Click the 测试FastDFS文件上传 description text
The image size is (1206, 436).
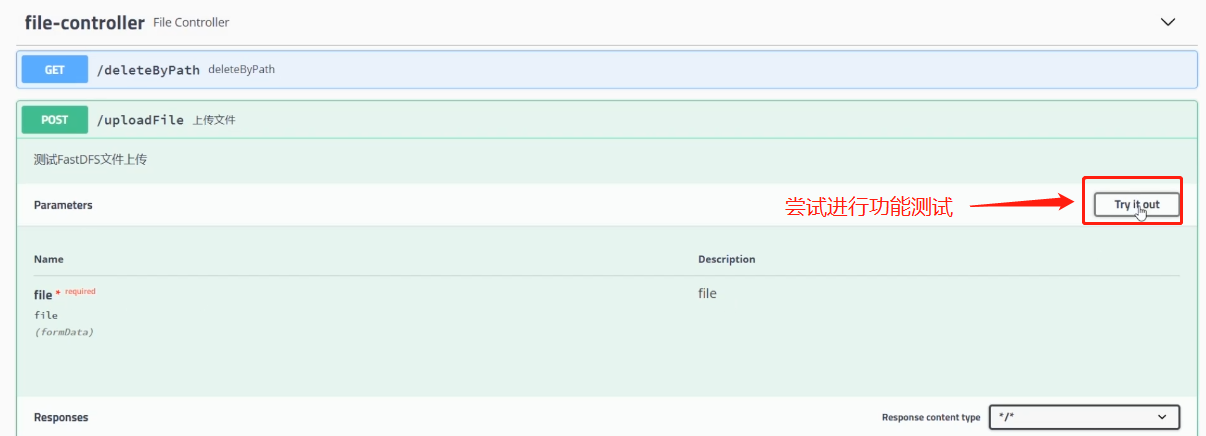tap(90, 159)
